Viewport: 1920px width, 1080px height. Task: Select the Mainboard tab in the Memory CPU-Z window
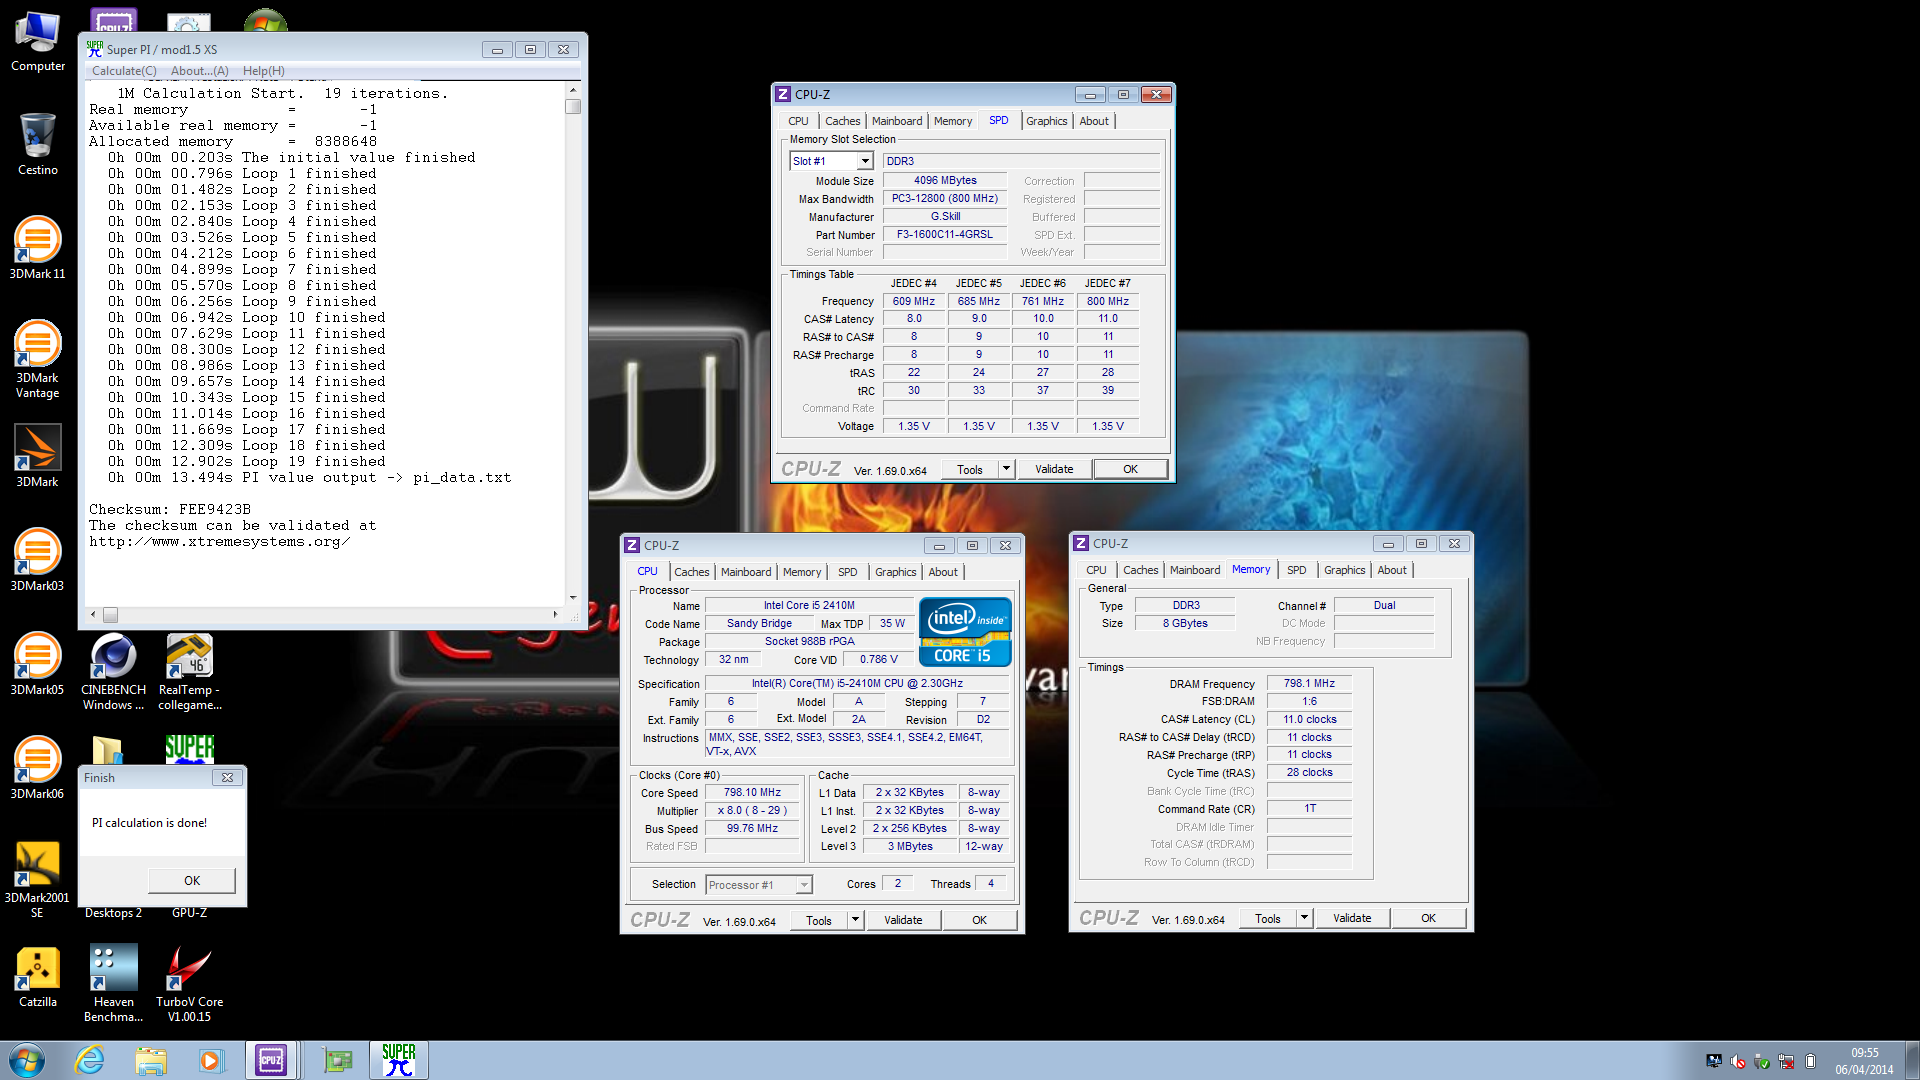pyautogui.click(x=1195, y=570)
